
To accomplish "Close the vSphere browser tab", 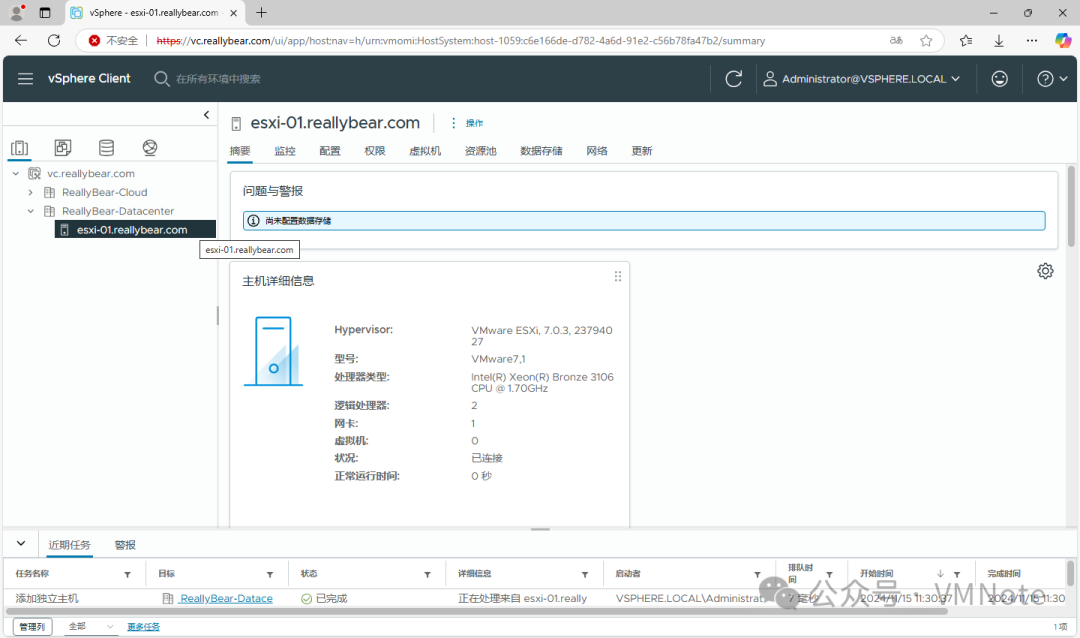I will pos(233,12).
